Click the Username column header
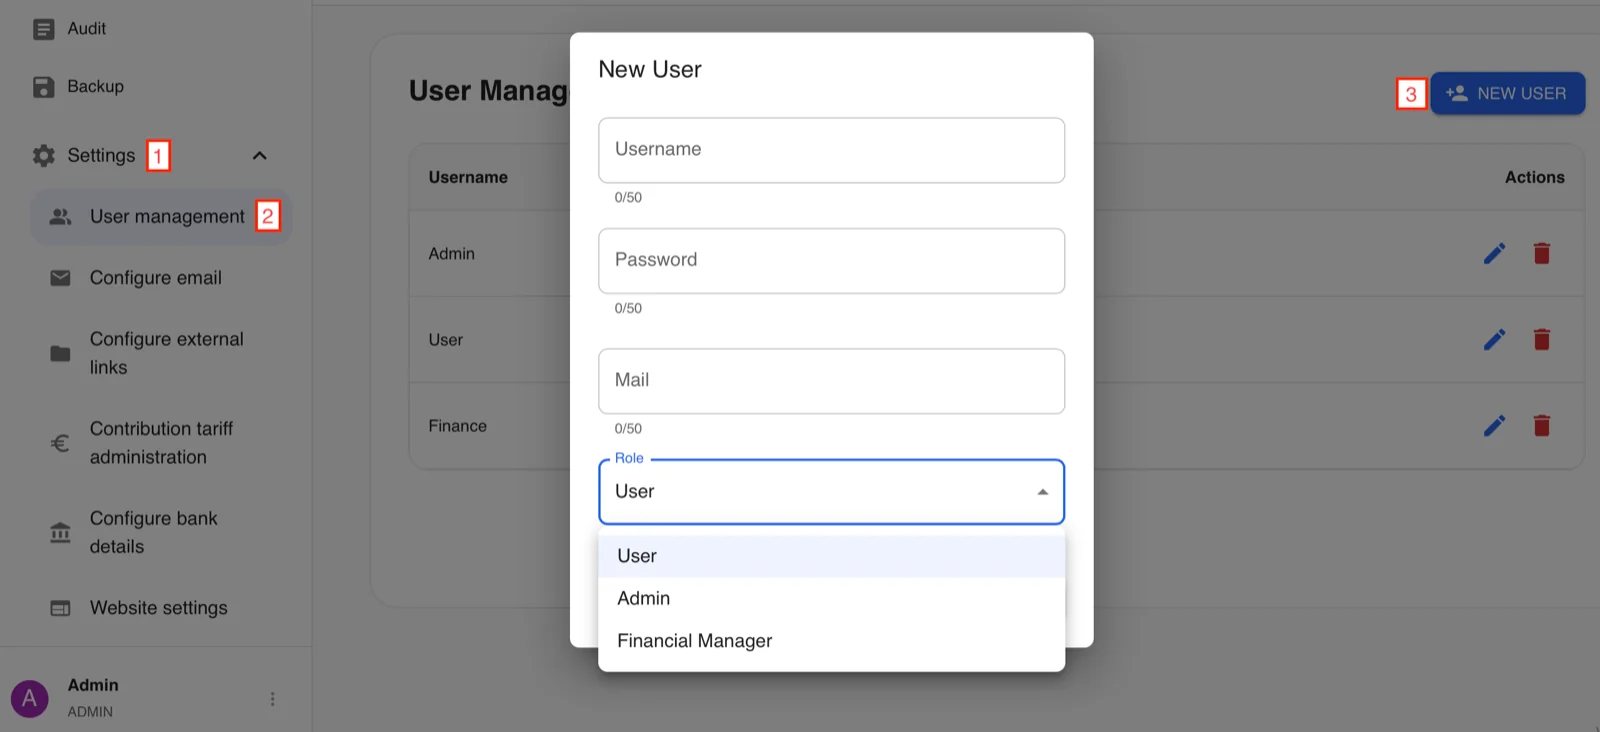 (x=468, y=177)
